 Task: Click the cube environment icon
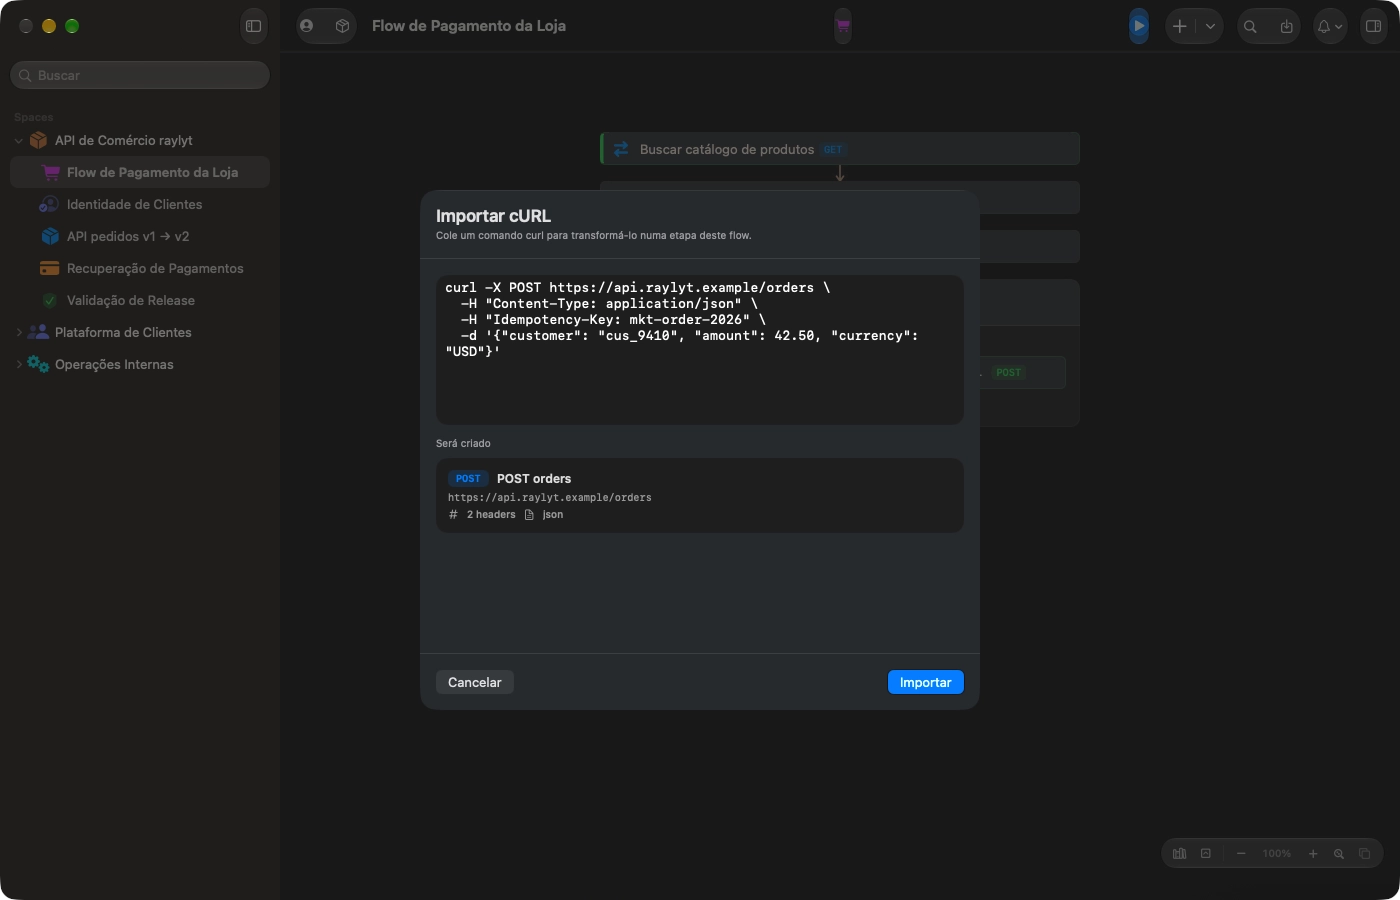(x=342, y=26)
